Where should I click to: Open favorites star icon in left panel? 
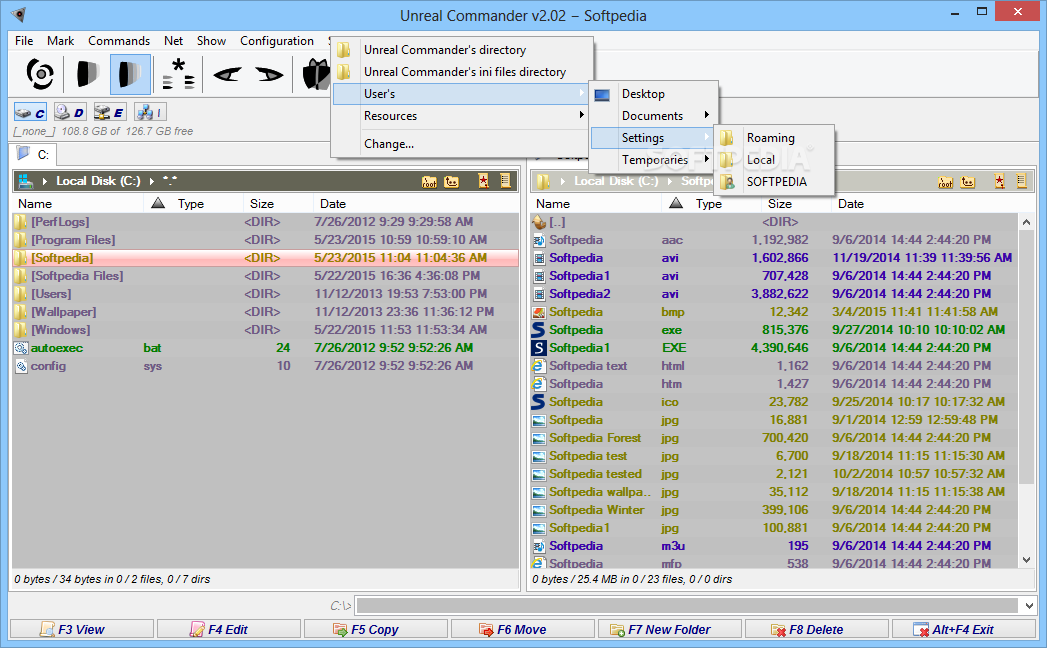483,180
